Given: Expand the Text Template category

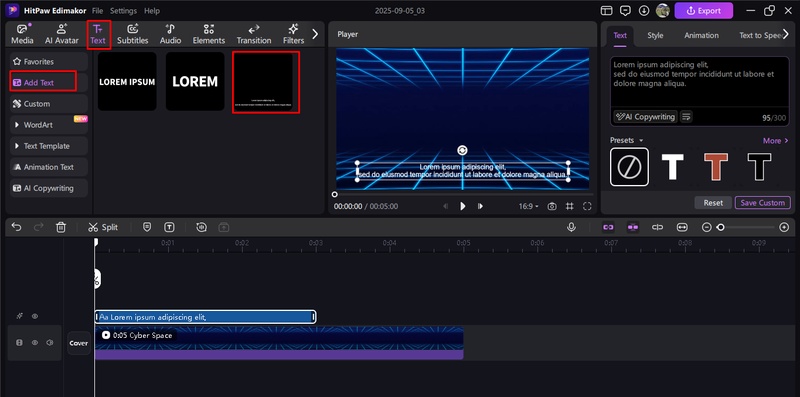Looking at the screenshot, I should [x=48, y=146].
